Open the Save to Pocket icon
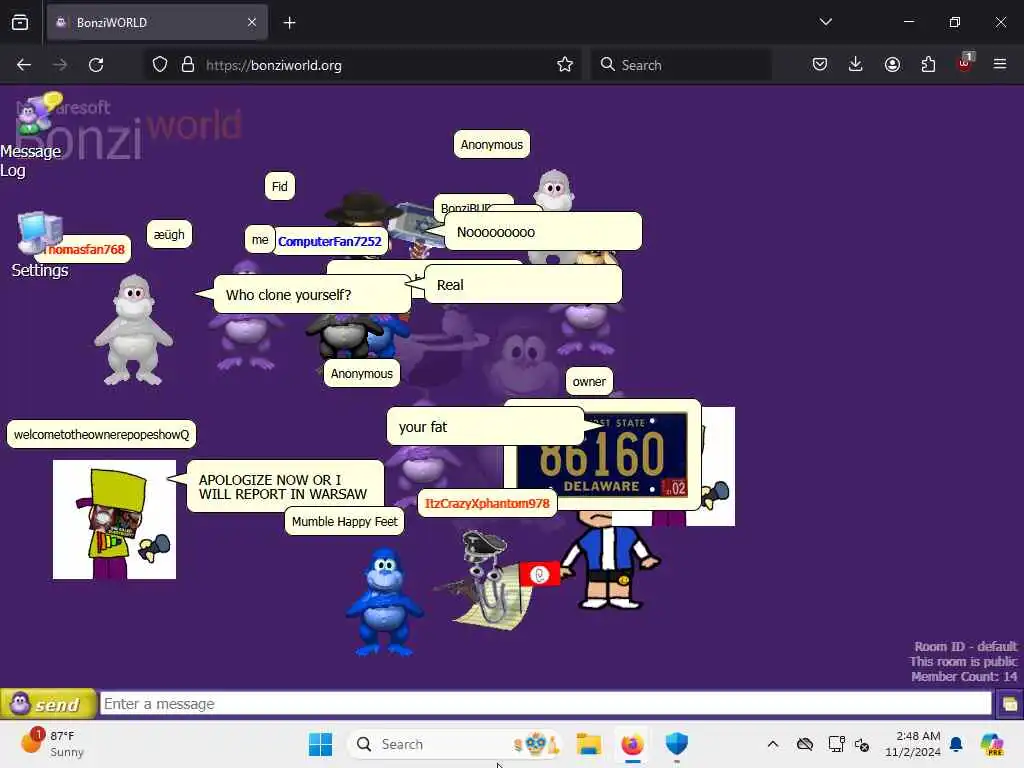This screenshot has width=1024, height=768. 820,64
